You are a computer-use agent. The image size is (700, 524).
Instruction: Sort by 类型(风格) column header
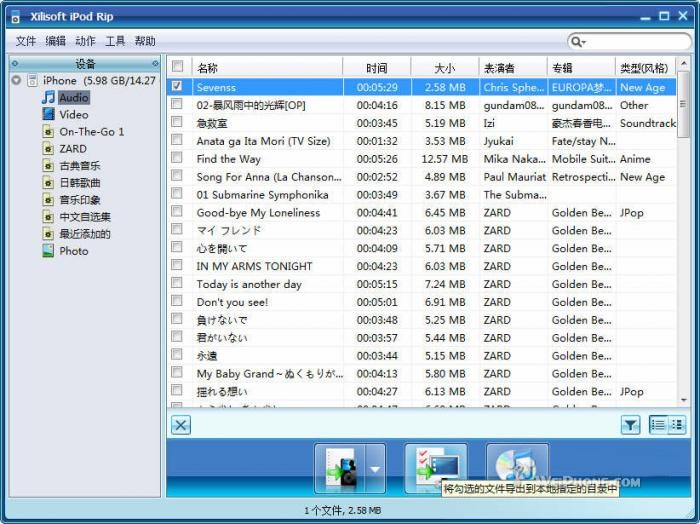pos(646,67)
